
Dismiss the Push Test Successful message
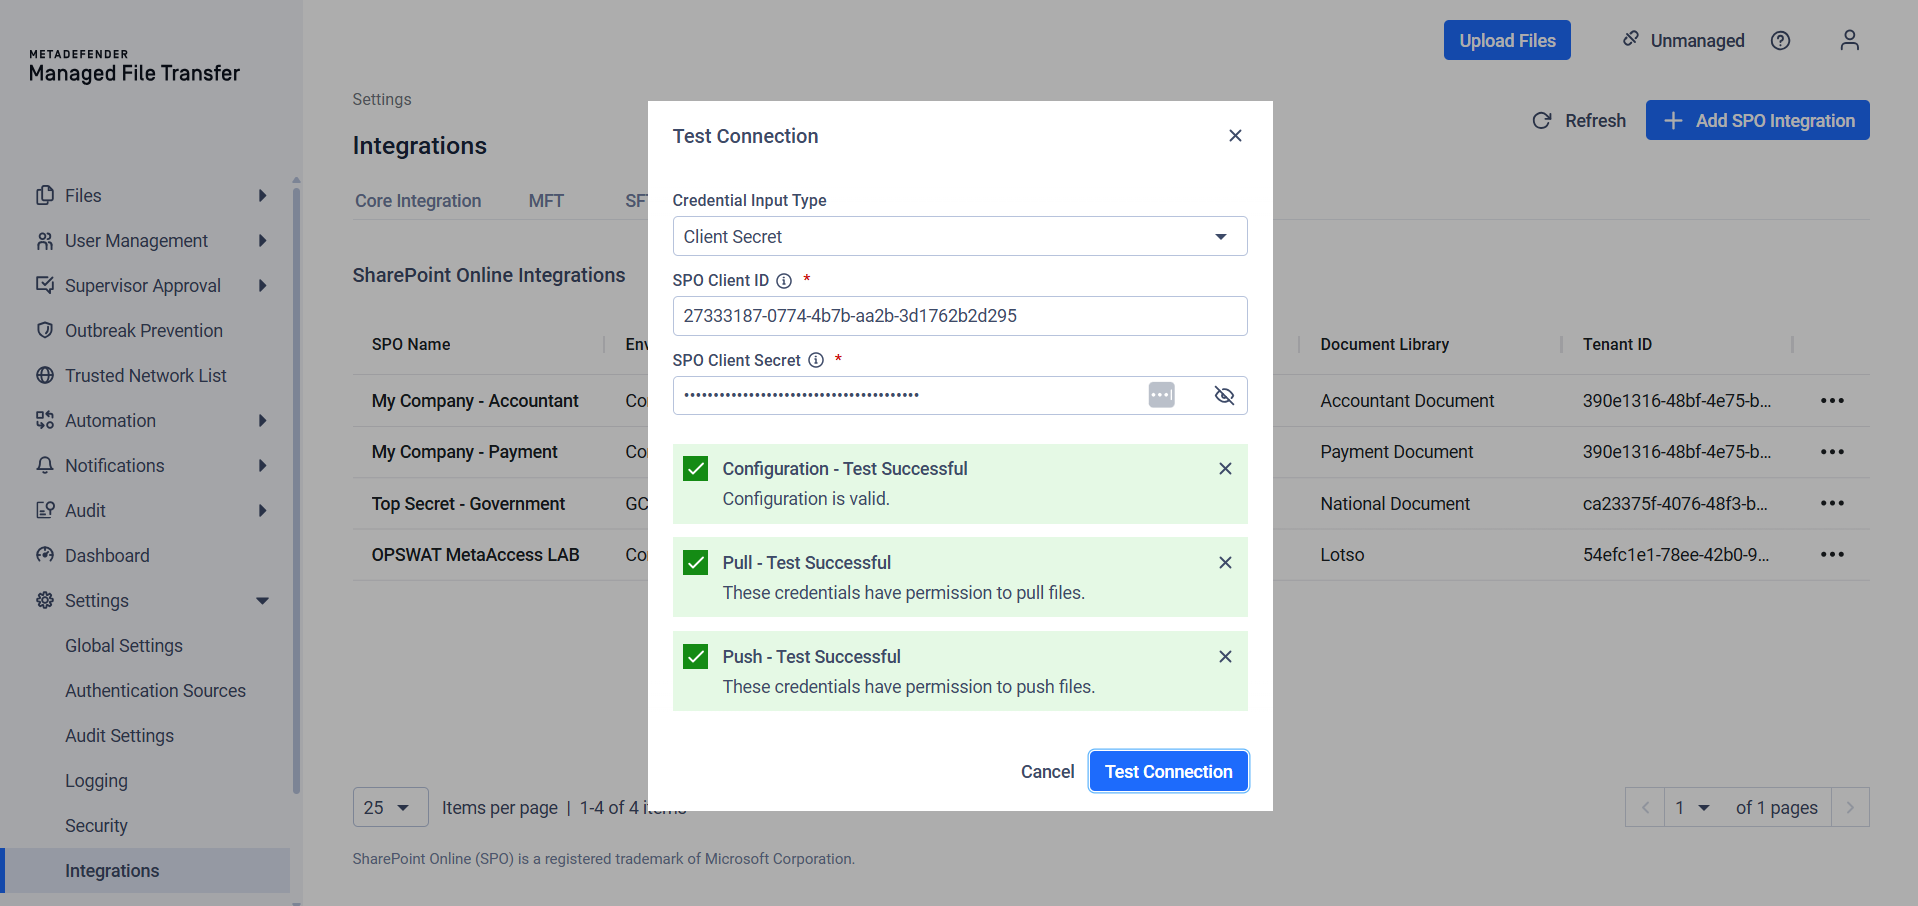coord(1225,657)
